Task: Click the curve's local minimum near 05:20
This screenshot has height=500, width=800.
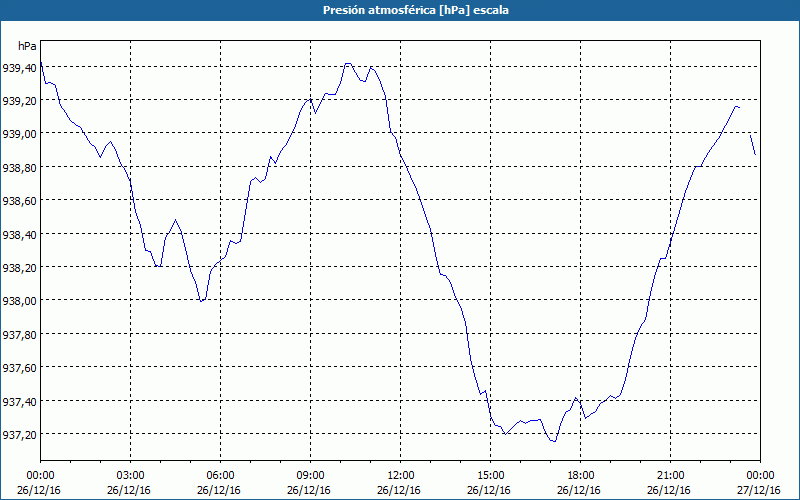Action: pyautogui.click(x=201, y=301)
